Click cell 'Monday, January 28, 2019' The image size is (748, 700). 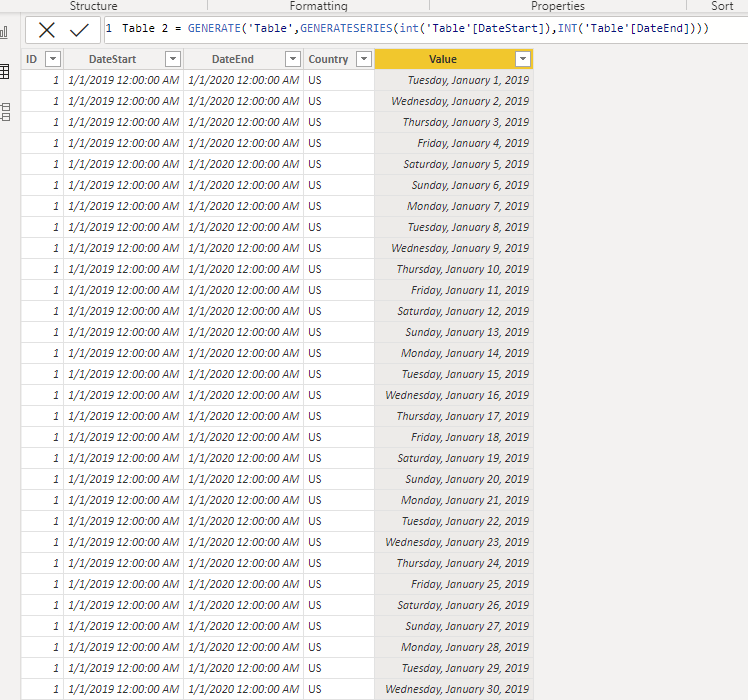[x=454, y=647]
